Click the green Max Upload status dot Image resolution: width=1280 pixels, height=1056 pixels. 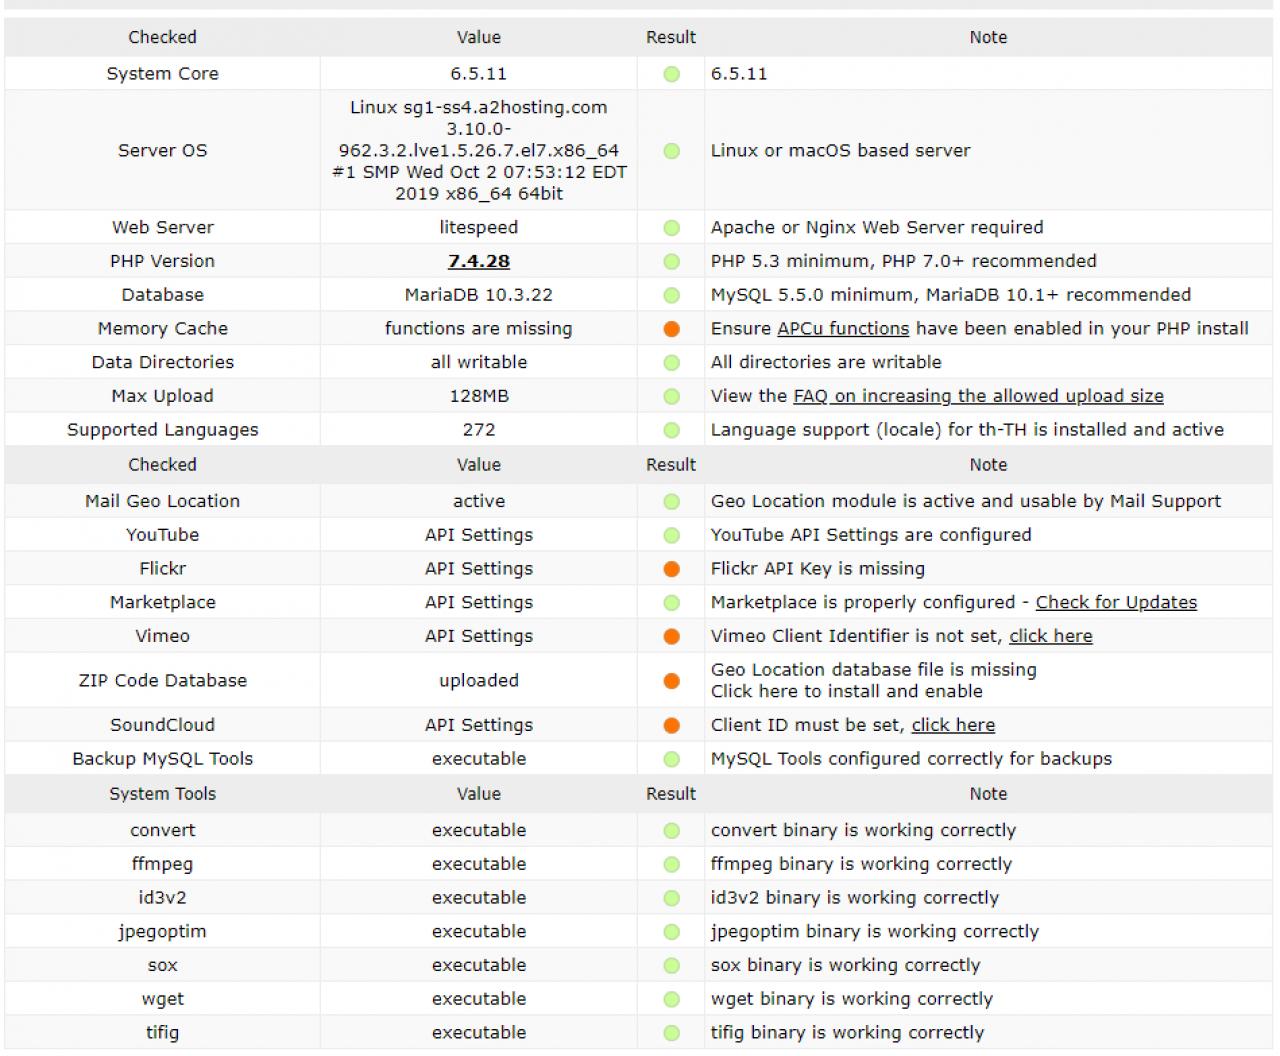tap(671, 396)
